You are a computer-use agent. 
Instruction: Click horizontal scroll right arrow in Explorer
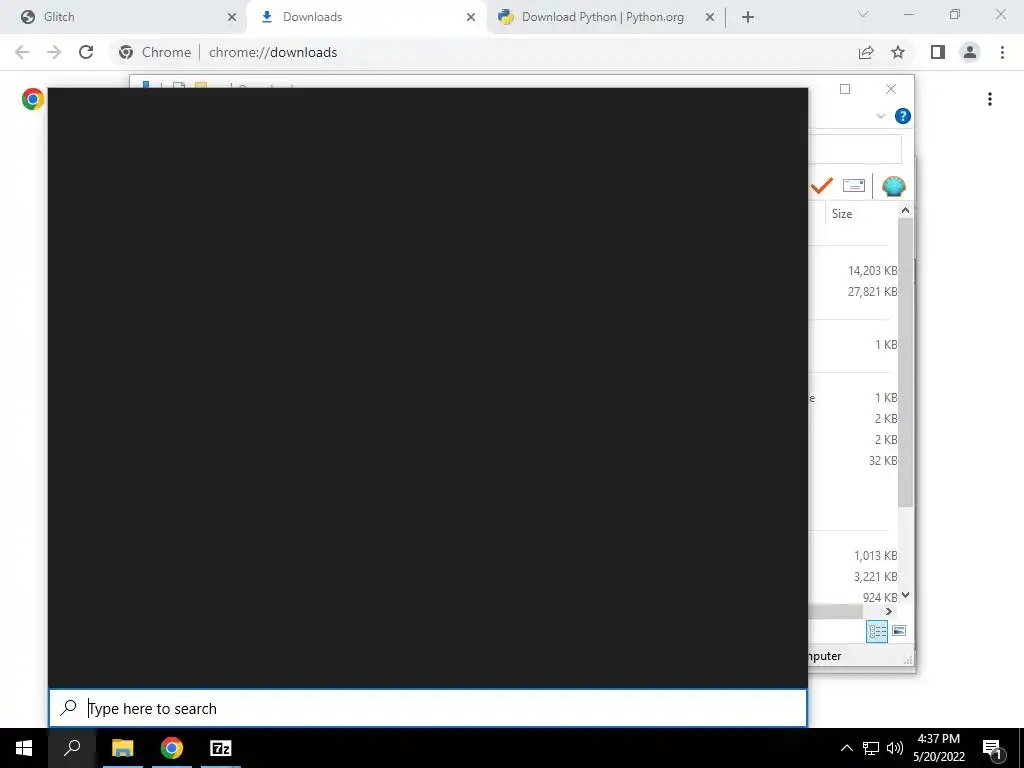click(888, 611)
